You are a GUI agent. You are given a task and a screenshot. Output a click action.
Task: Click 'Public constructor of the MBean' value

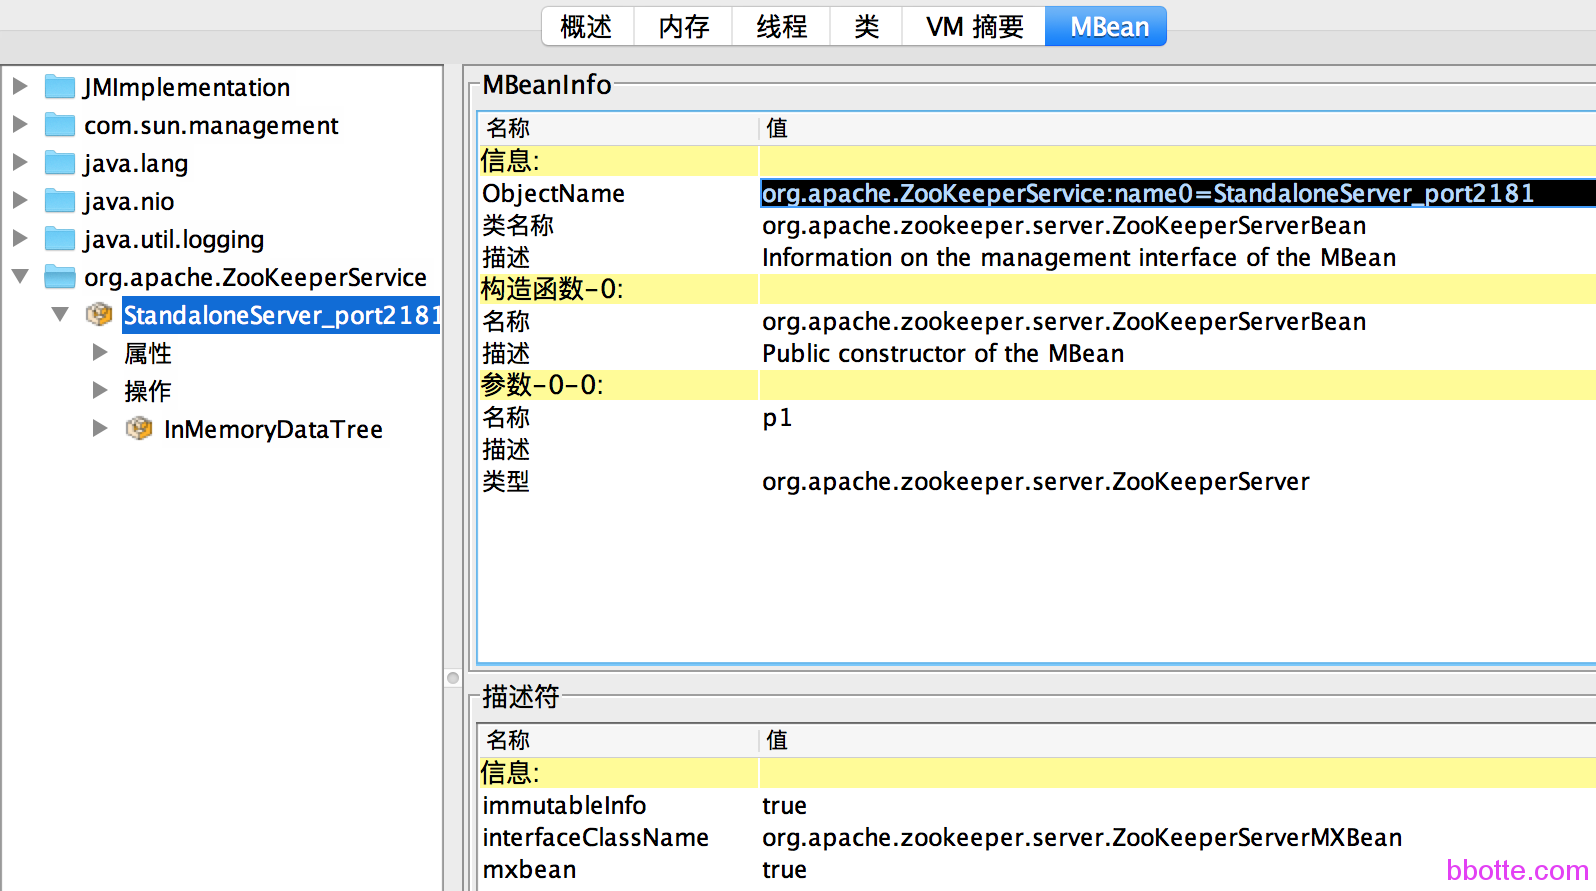pos(943,353)
